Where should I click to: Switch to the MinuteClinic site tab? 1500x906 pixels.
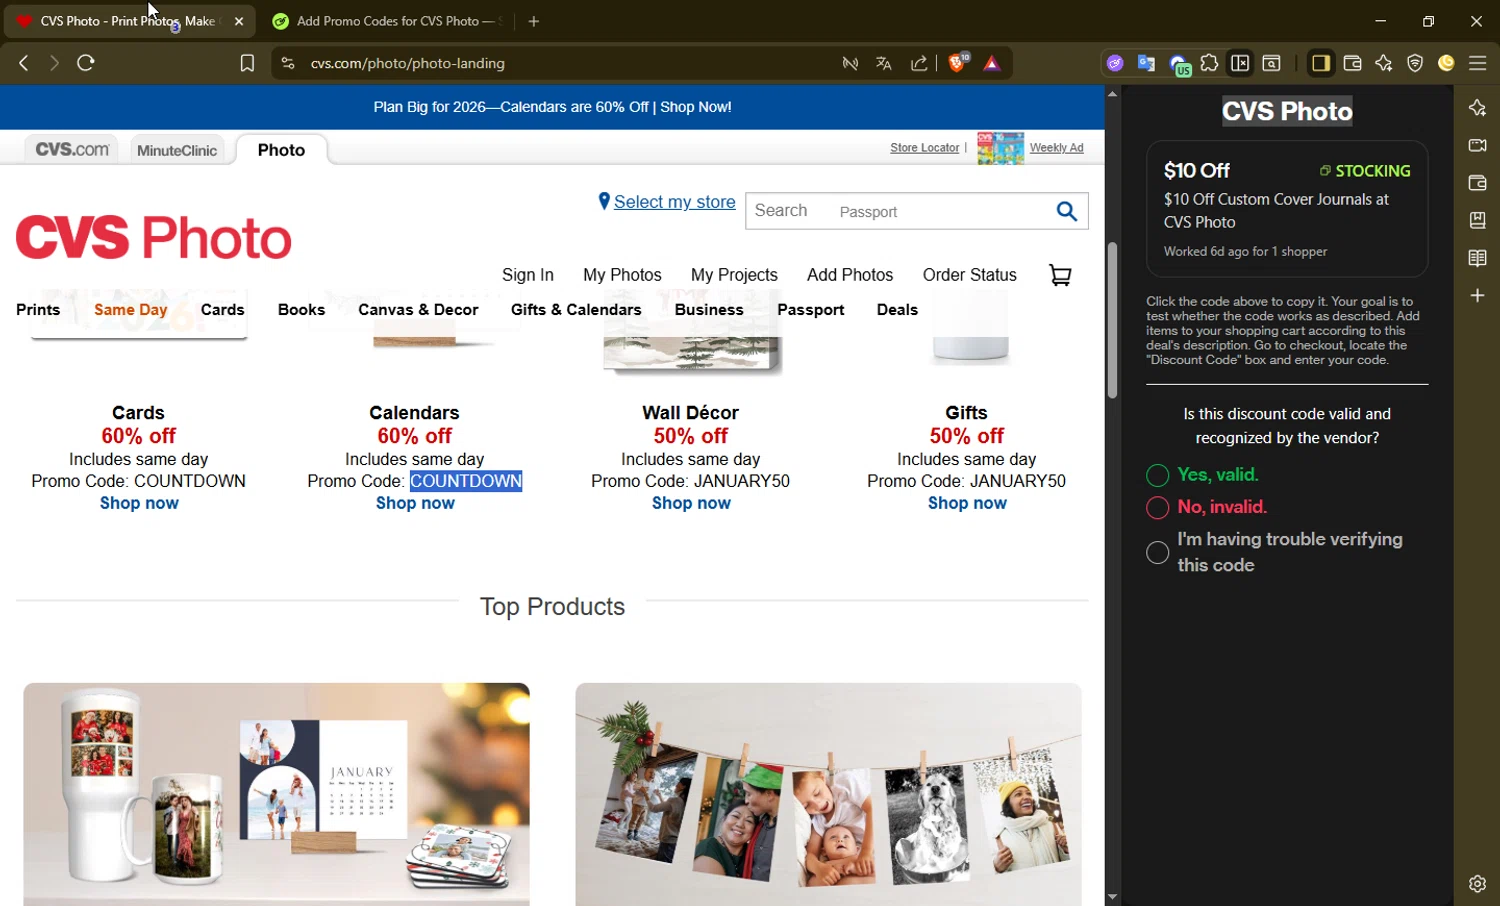[x=177, y=150]
